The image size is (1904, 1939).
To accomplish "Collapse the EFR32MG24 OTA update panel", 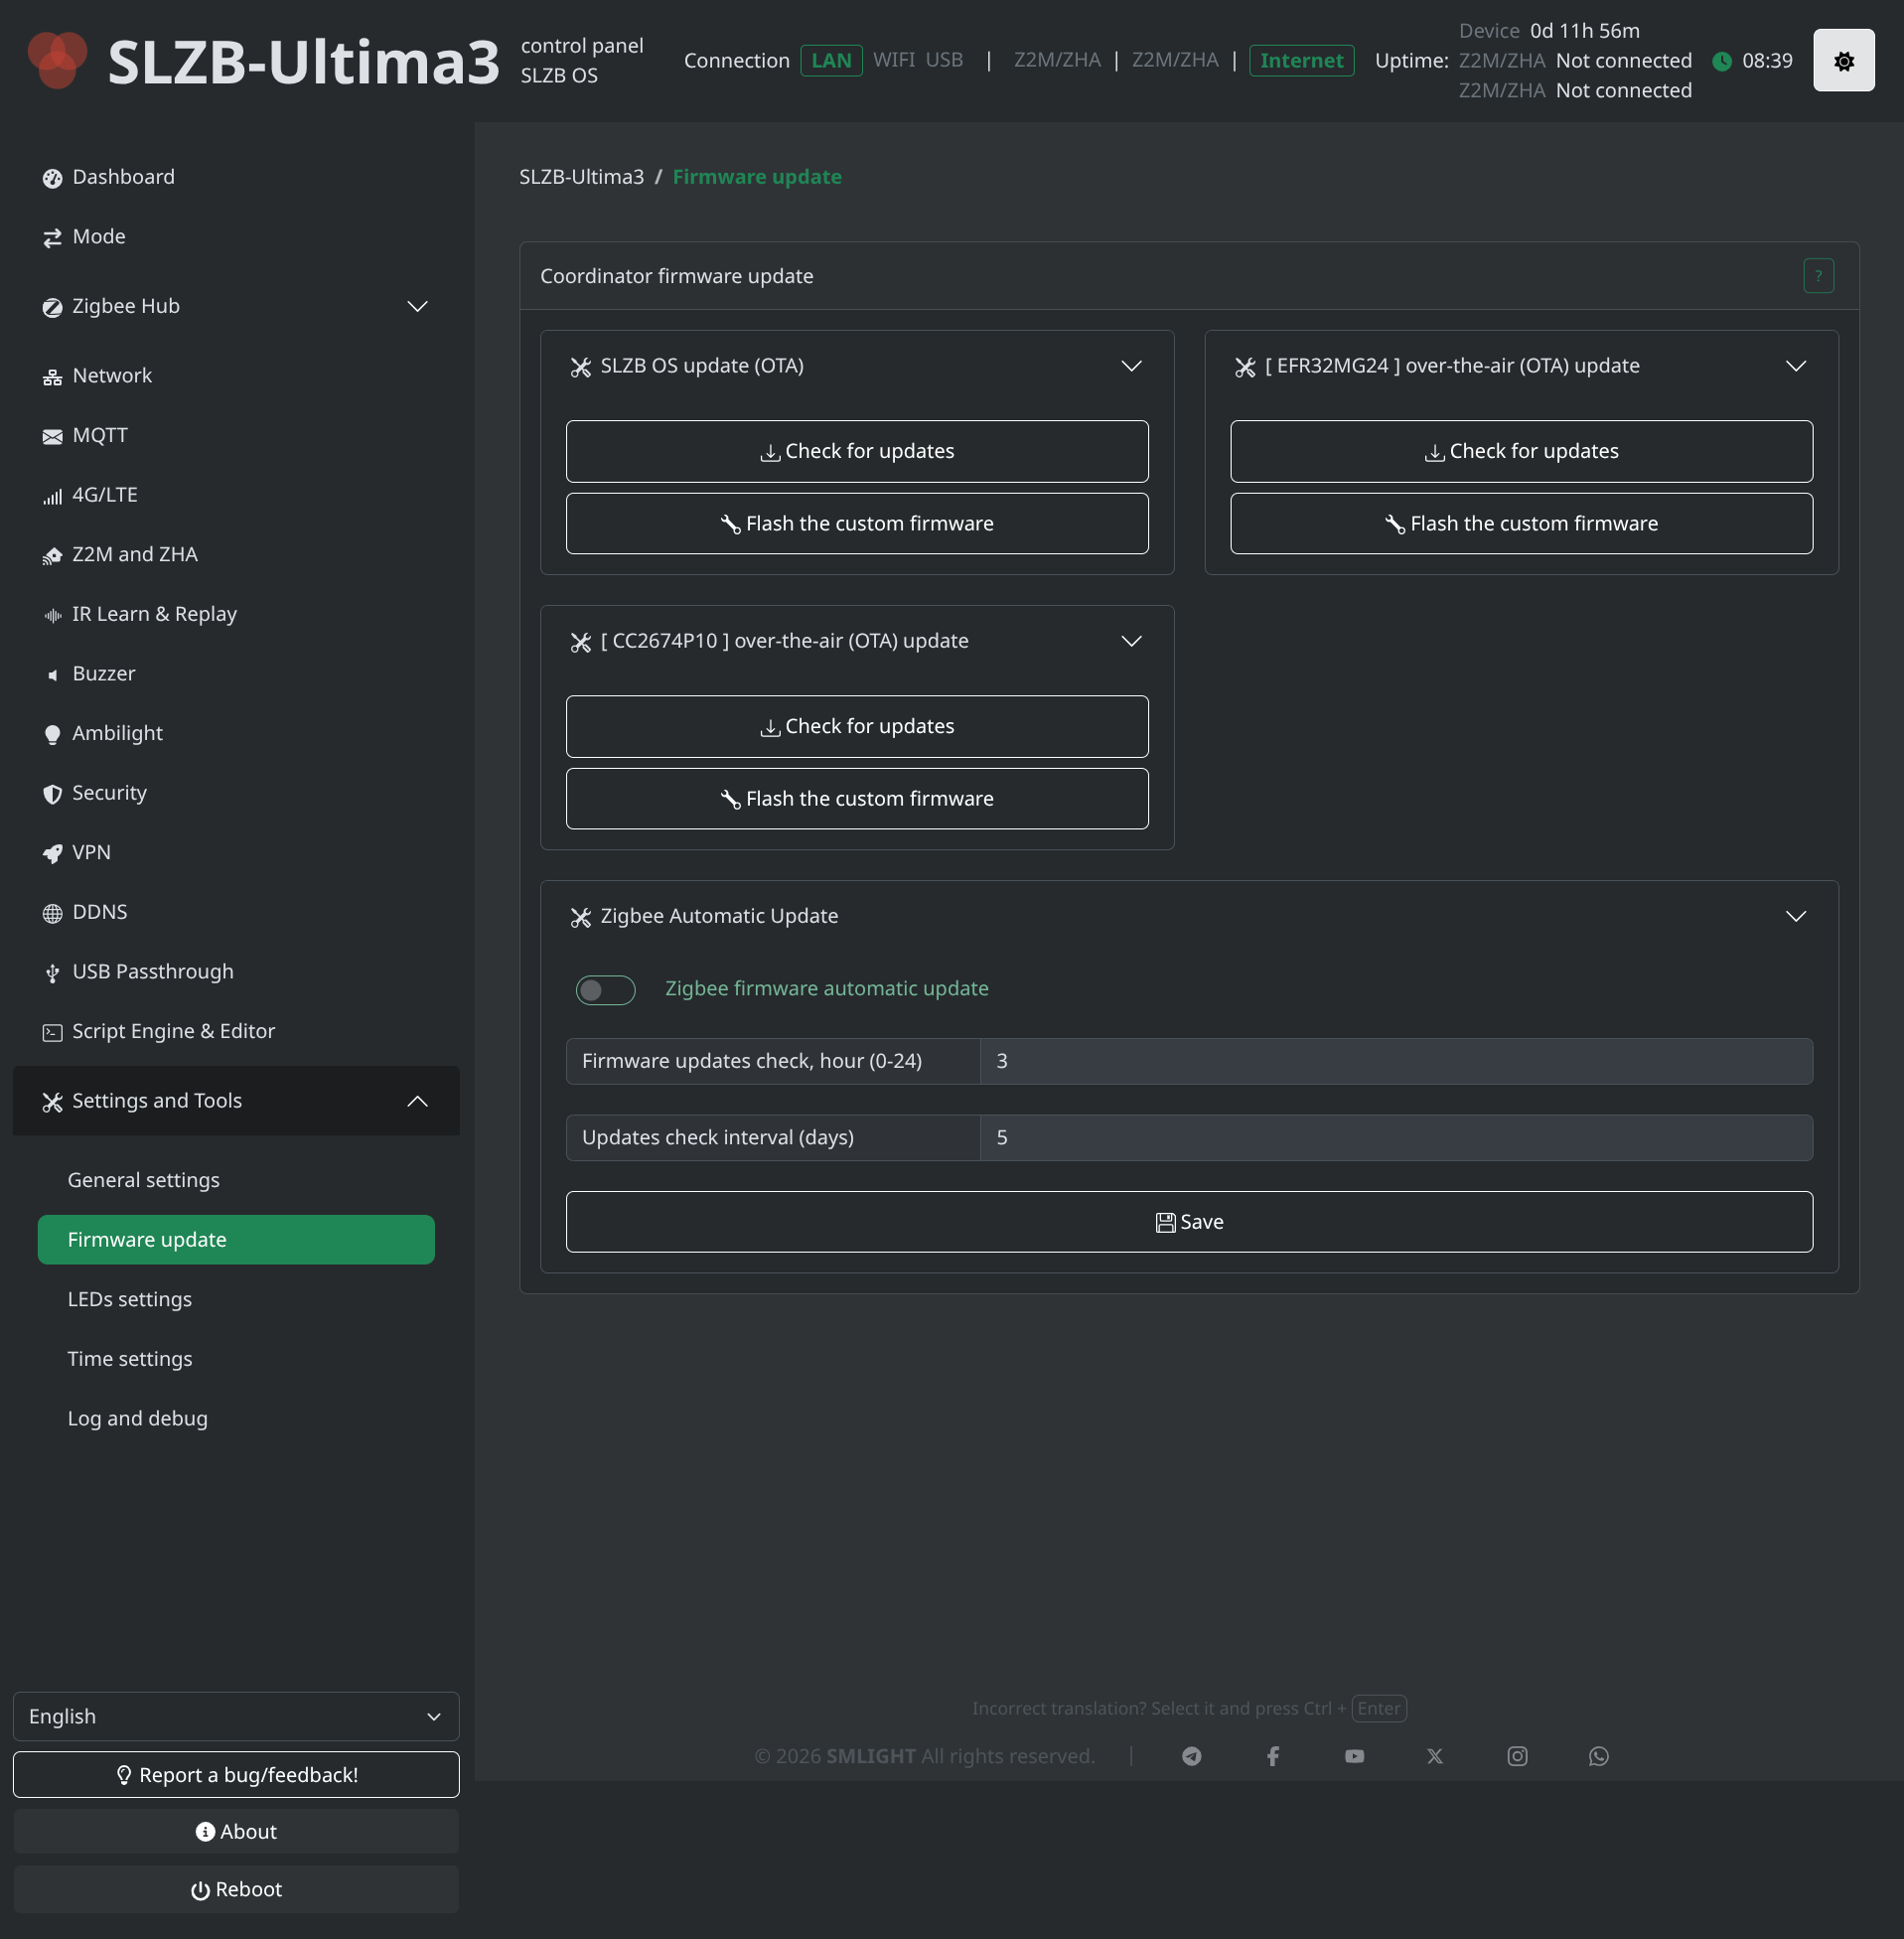I will (x=1796, y=366).
